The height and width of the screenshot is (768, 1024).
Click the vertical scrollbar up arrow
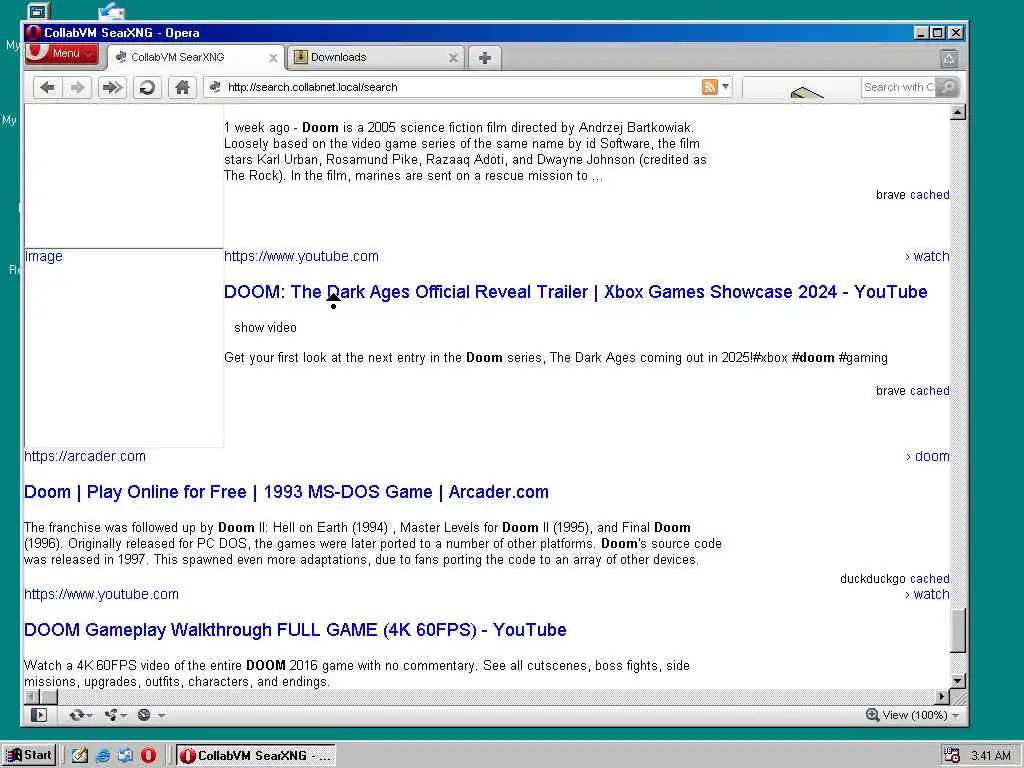click(957, 112)
